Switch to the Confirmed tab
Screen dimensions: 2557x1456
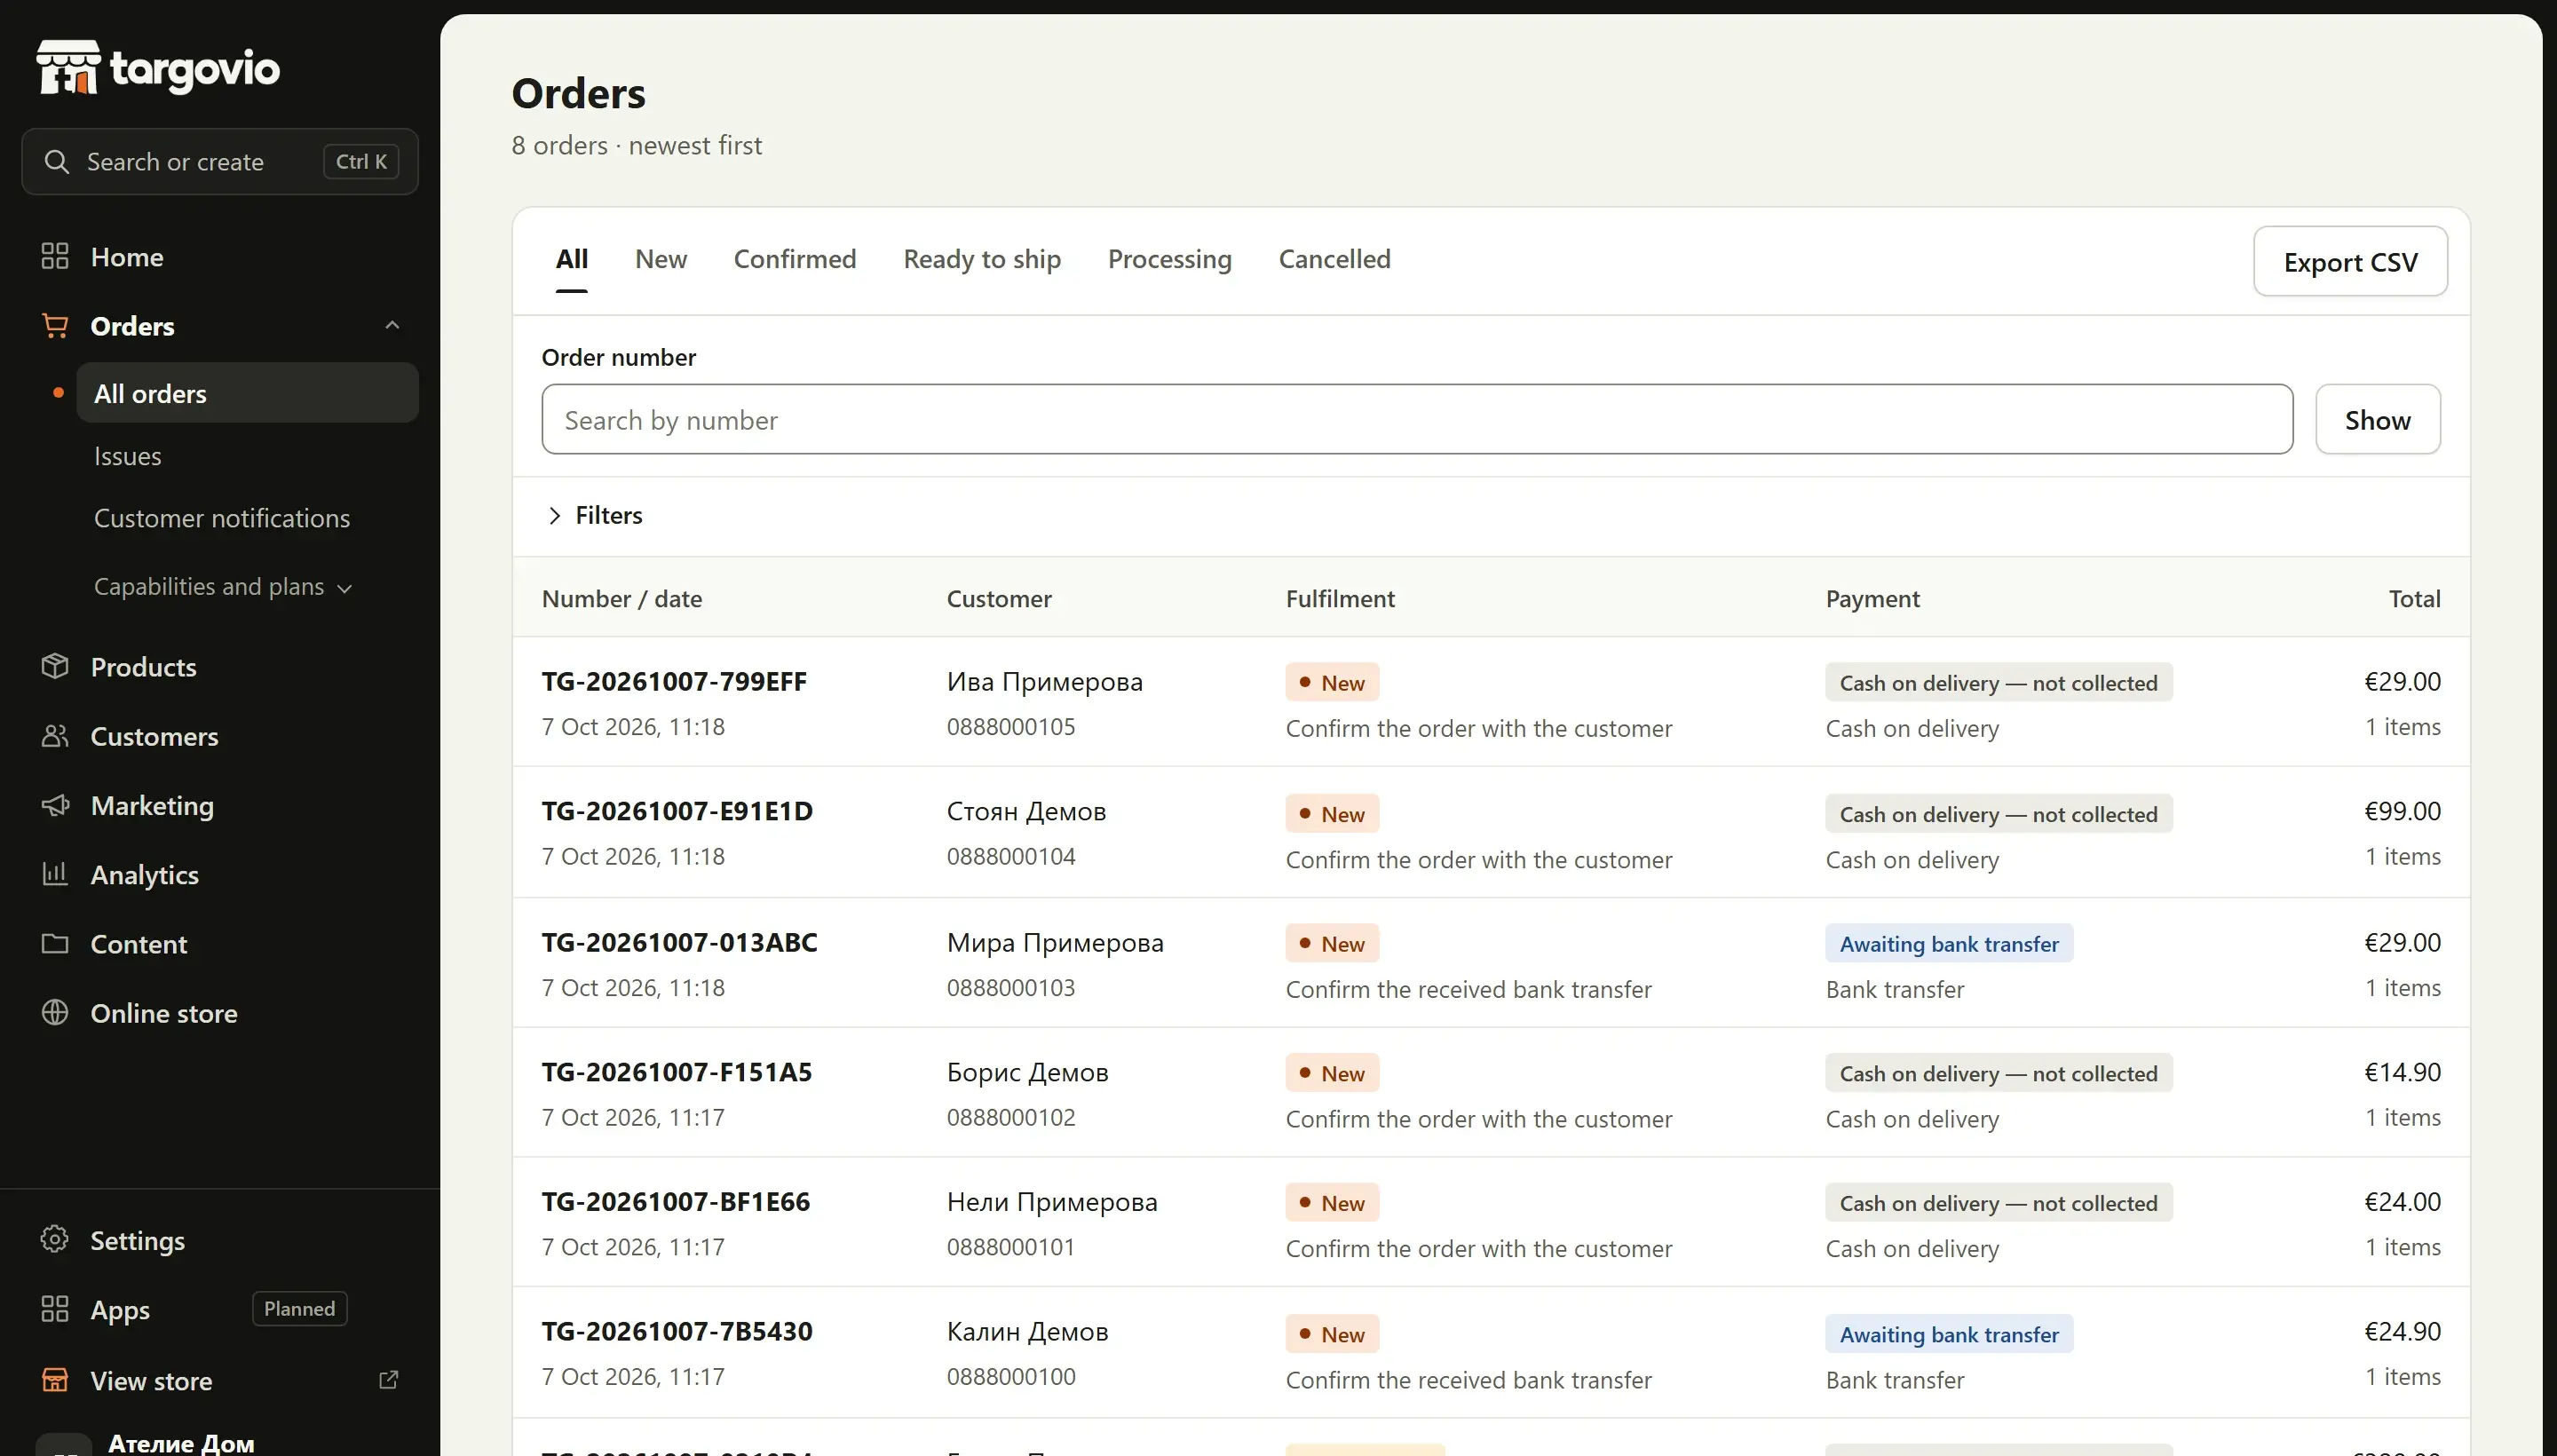point(794,259)
